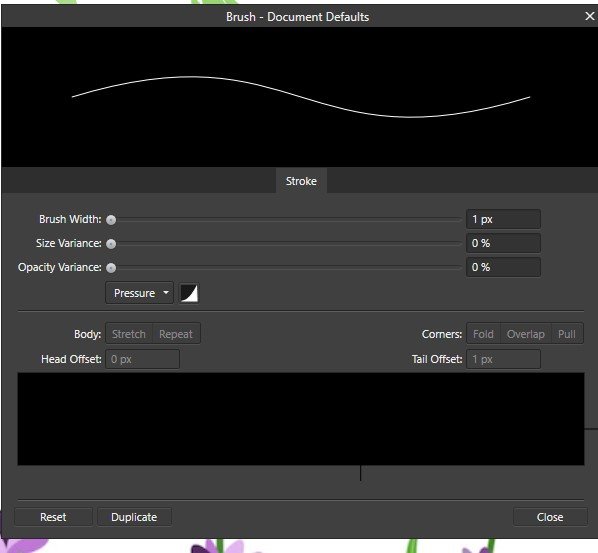This screenshot has height=553, width=598.
Task: Click the Size Variance slider handle
Action: click(x=111, y=244)
